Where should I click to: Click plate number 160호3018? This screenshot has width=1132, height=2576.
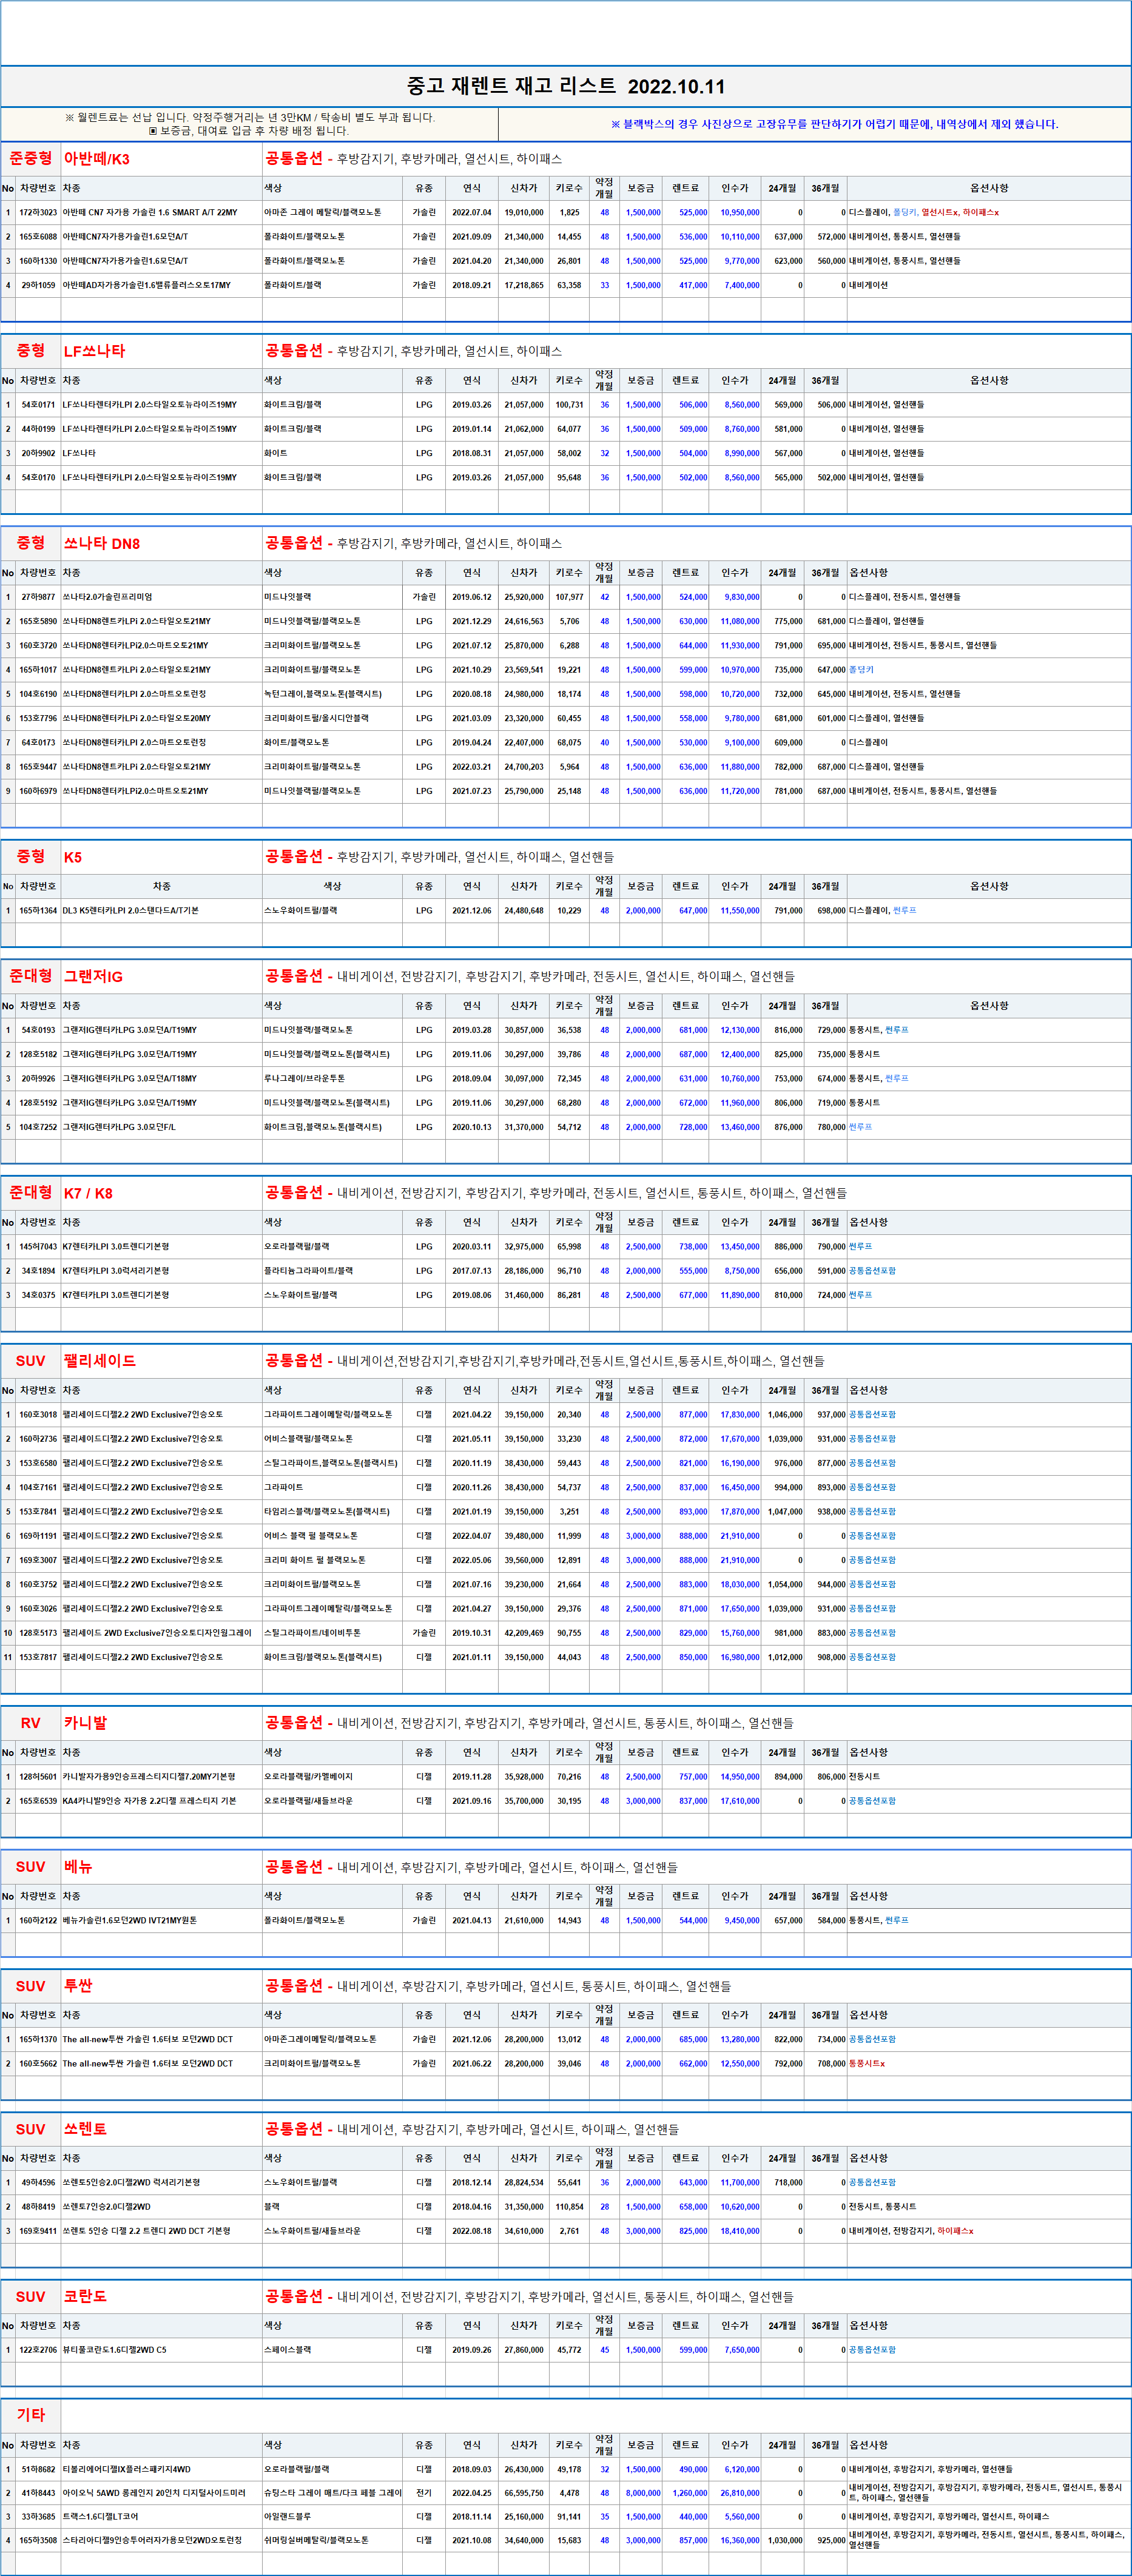(38, 1415)
